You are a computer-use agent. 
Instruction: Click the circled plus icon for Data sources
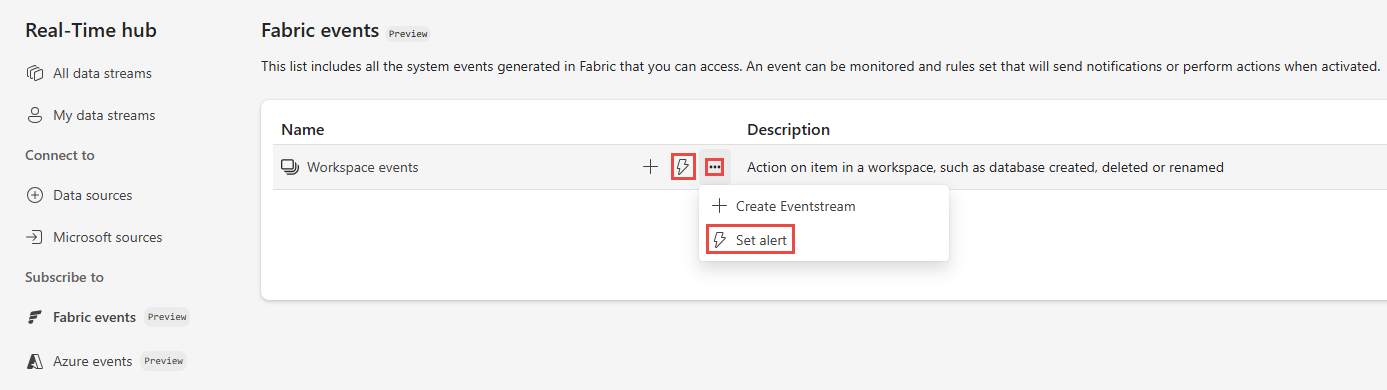(34, 195)
